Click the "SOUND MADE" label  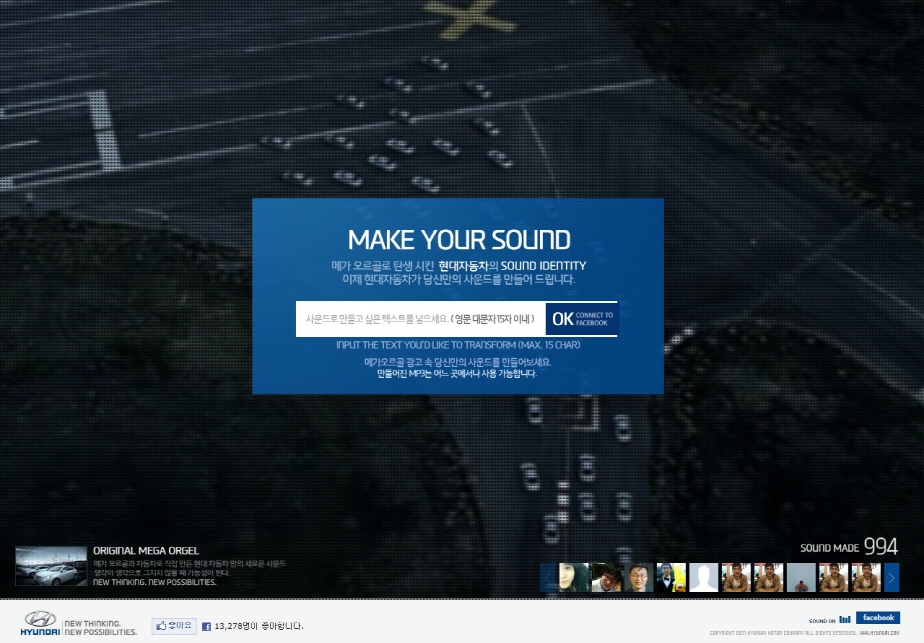point(829,548)
